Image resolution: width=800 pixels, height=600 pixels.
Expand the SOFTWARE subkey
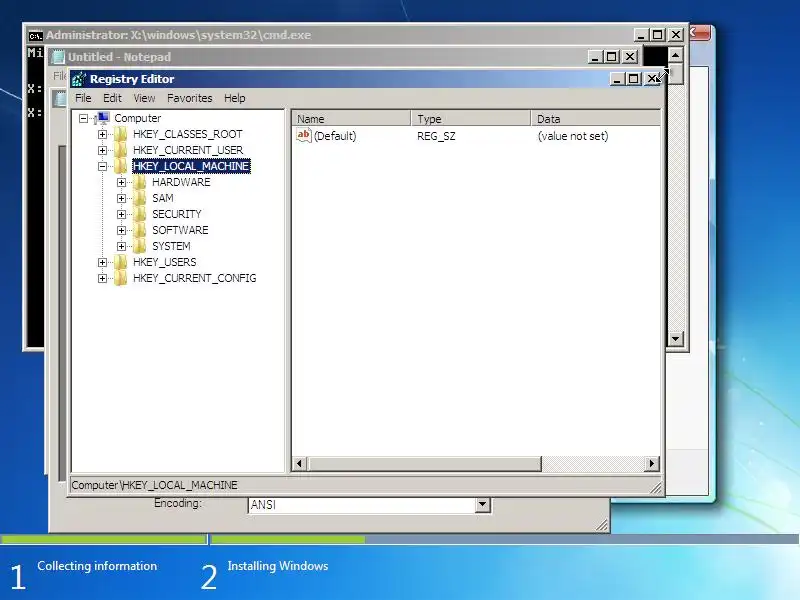coord(121,230)
